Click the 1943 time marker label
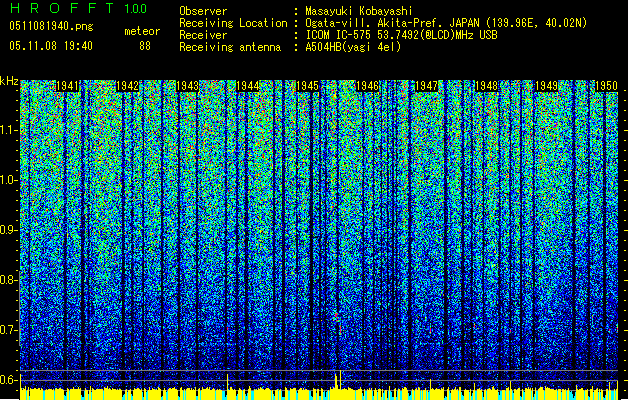 coord(188,86)
